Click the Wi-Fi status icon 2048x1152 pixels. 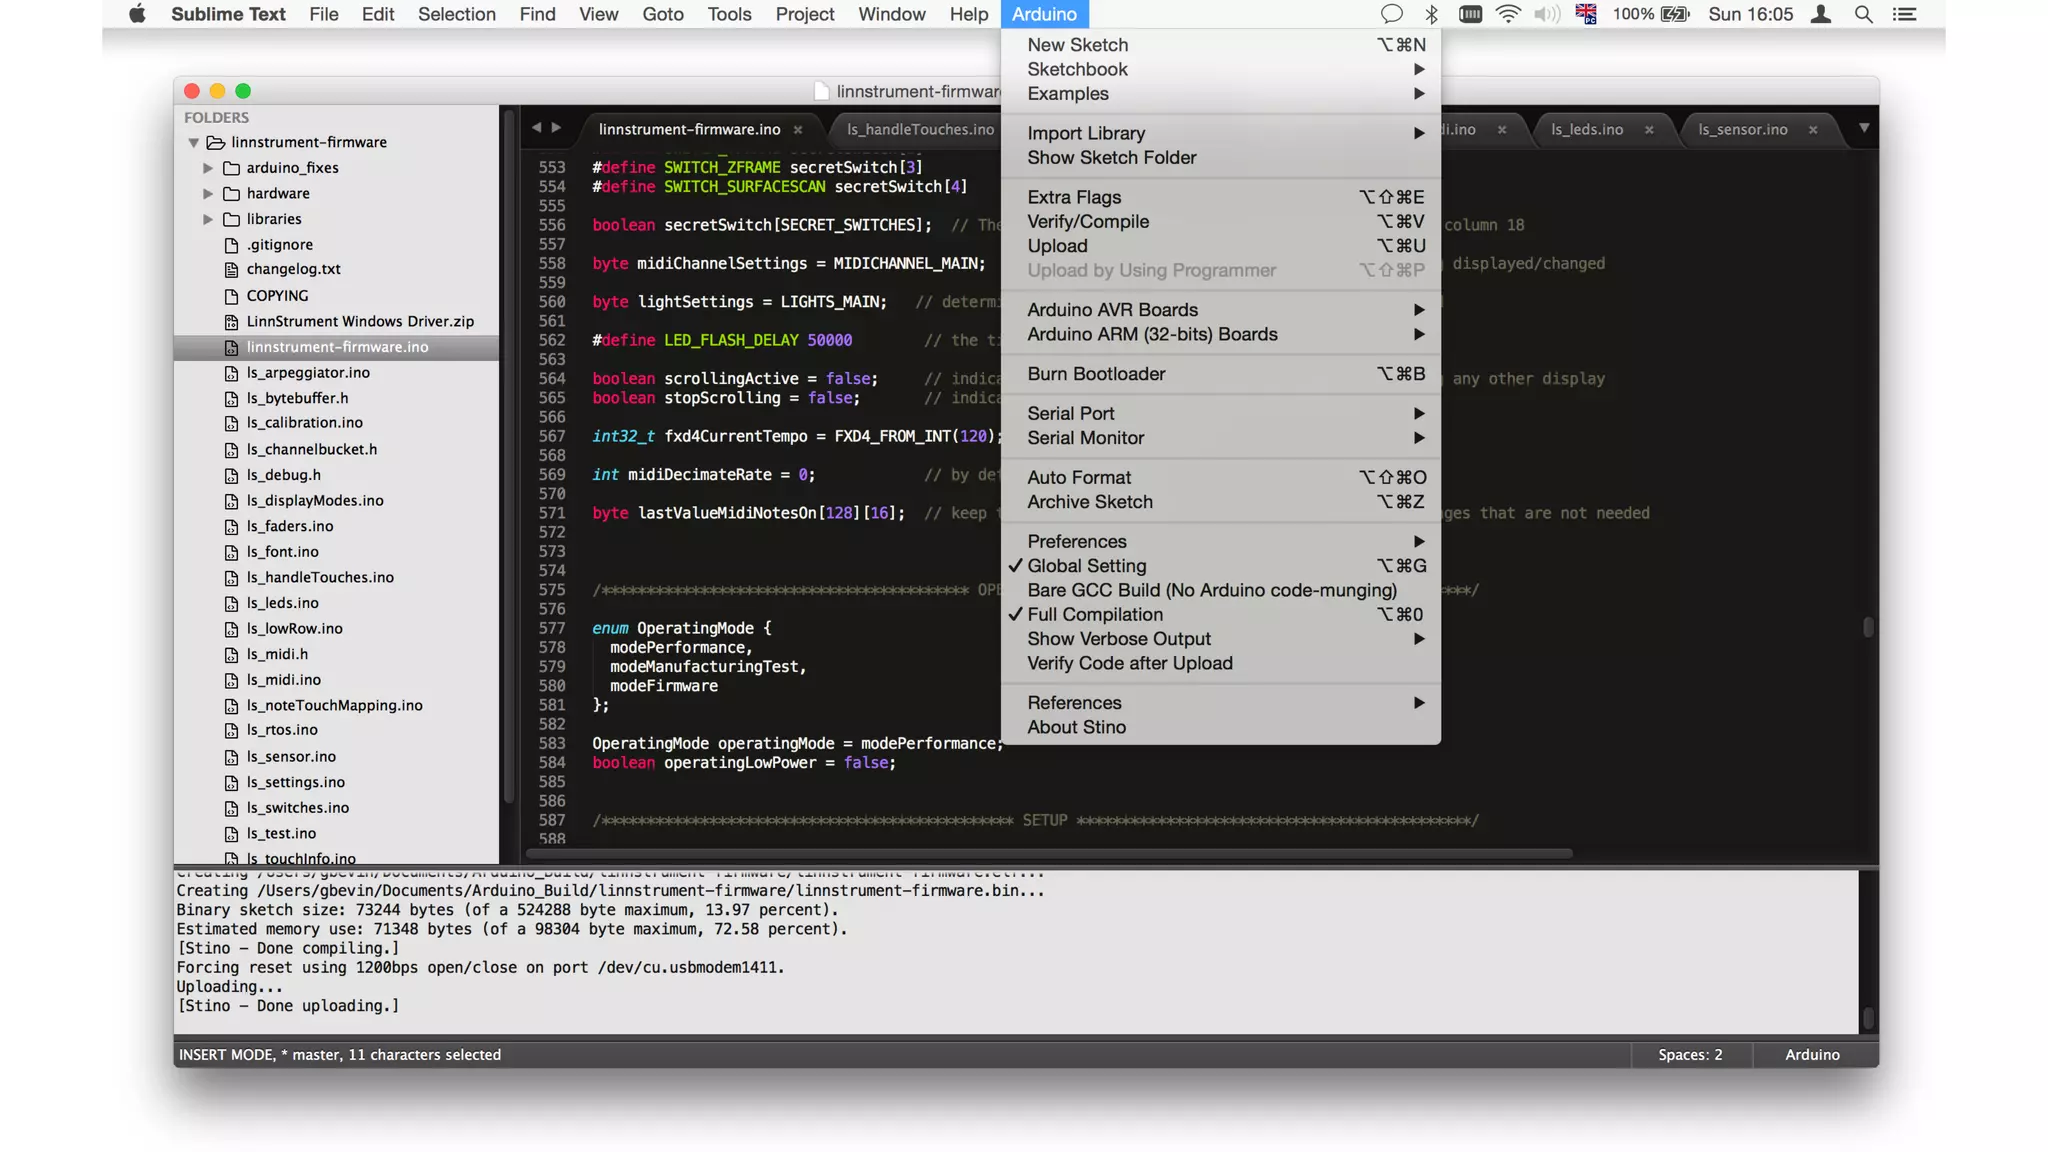[x=1507, y=14]
